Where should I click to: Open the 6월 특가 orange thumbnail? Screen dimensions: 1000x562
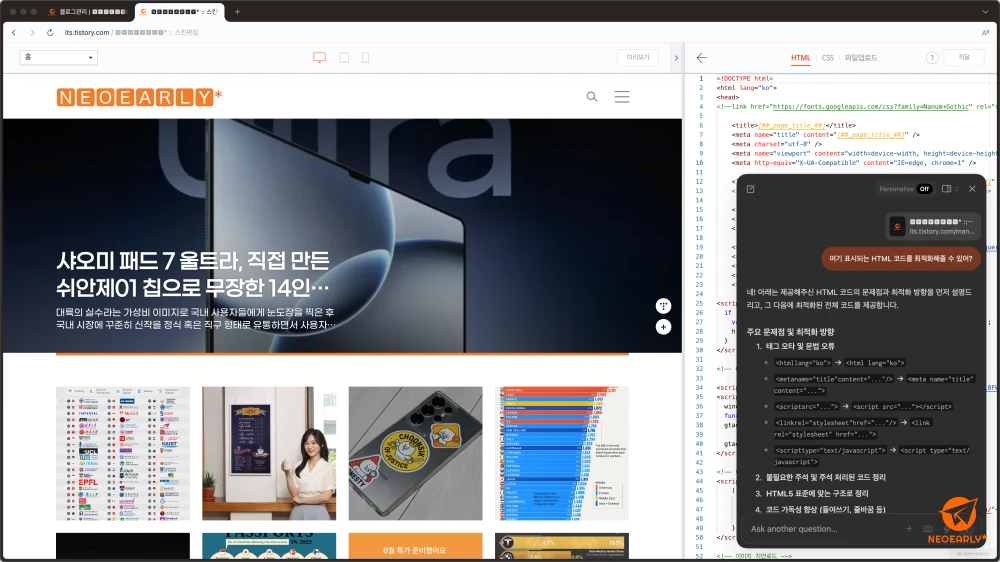coord(415,546)
